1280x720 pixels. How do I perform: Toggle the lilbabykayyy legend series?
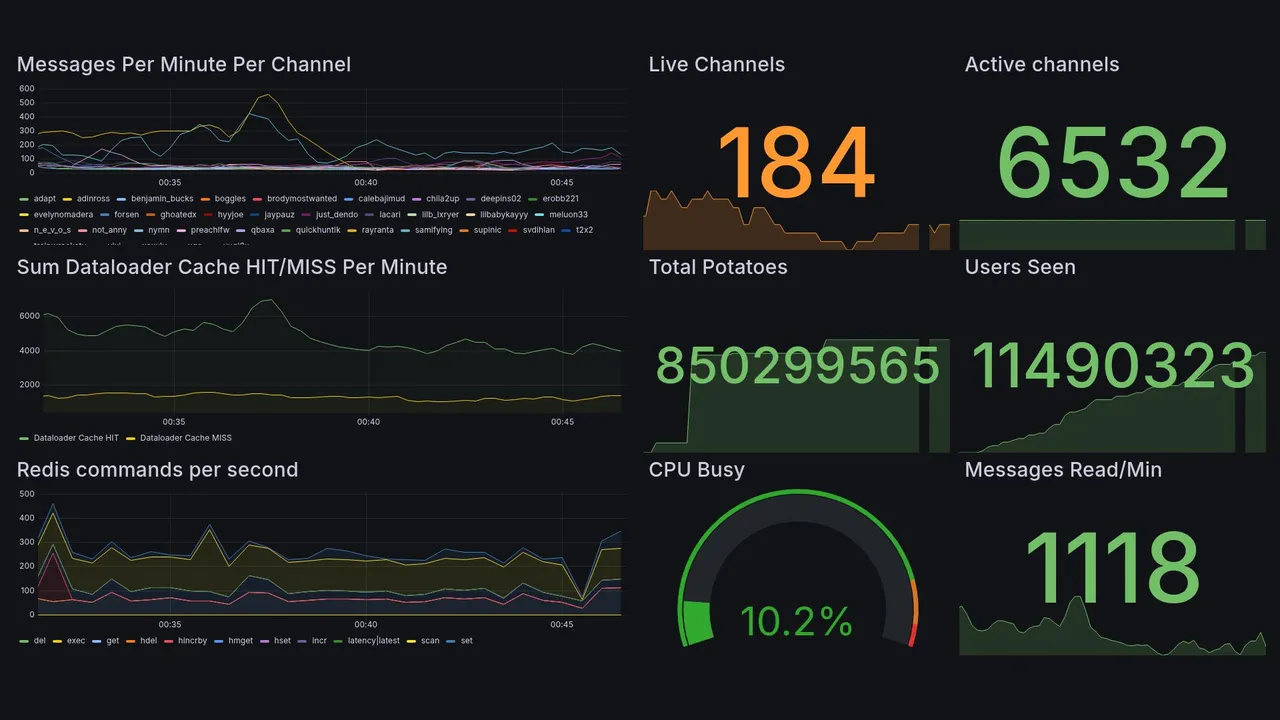[504, 214]
